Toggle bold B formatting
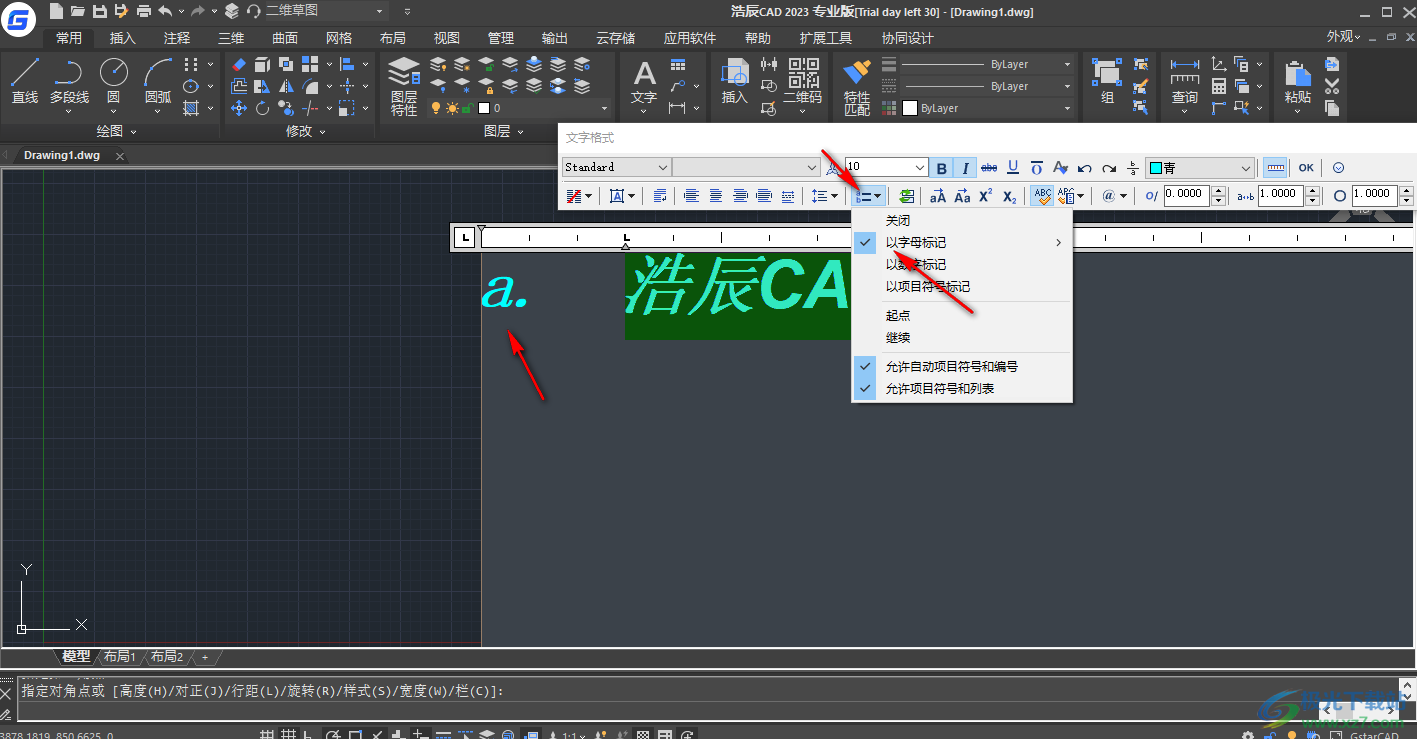1417x739 pixels. pyautogui.click(x=941, y=168)
